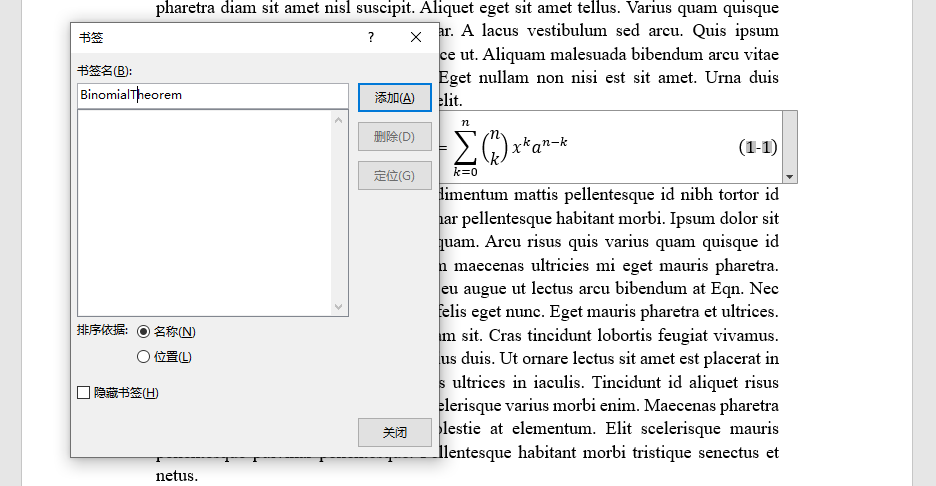936x486 pixels.
Task: Click the bookmark list's scroll-down arrow
Action: [x=338, y=307]
